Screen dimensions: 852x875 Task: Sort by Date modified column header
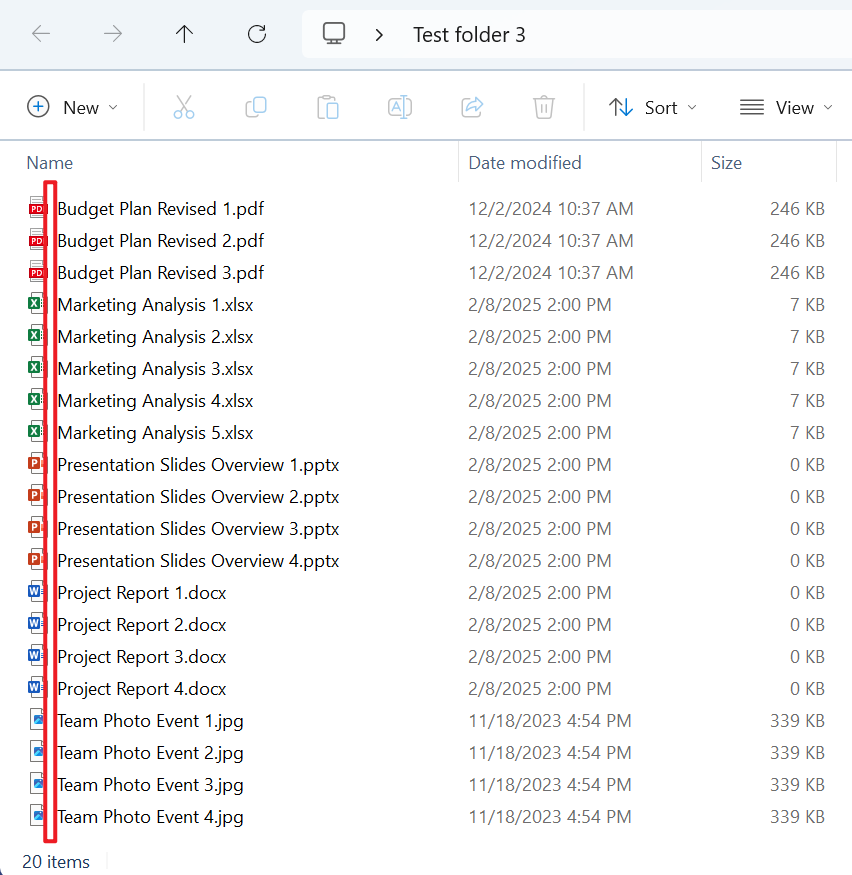click(524, 163)
